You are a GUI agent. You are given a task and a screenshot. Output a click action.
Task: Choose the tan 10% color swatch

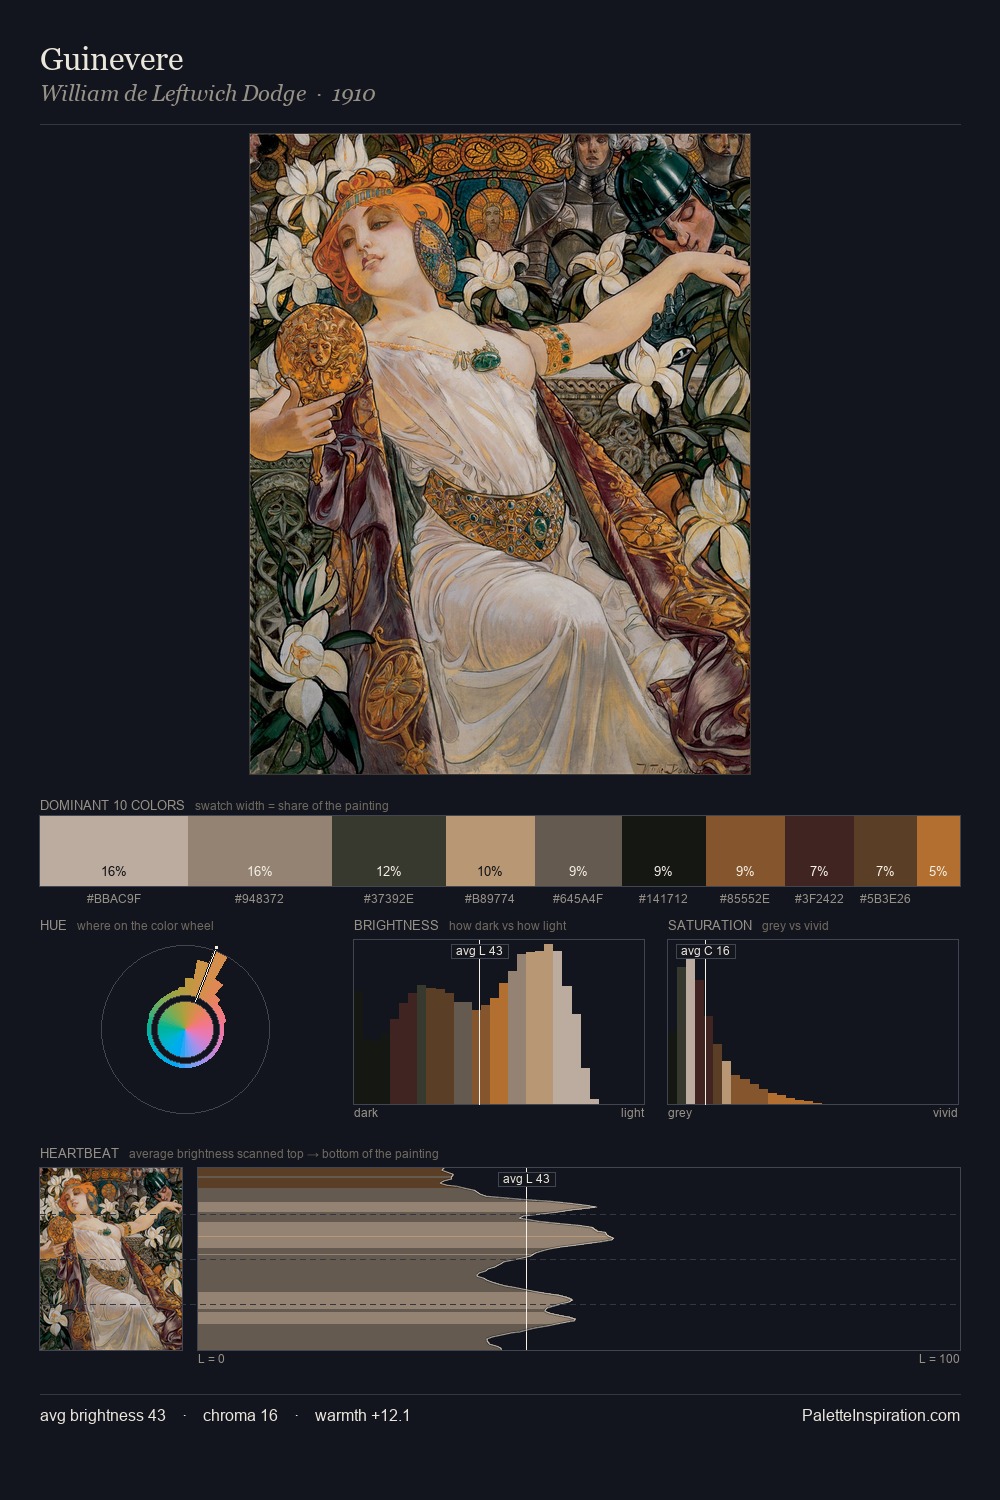pos(490,851)
